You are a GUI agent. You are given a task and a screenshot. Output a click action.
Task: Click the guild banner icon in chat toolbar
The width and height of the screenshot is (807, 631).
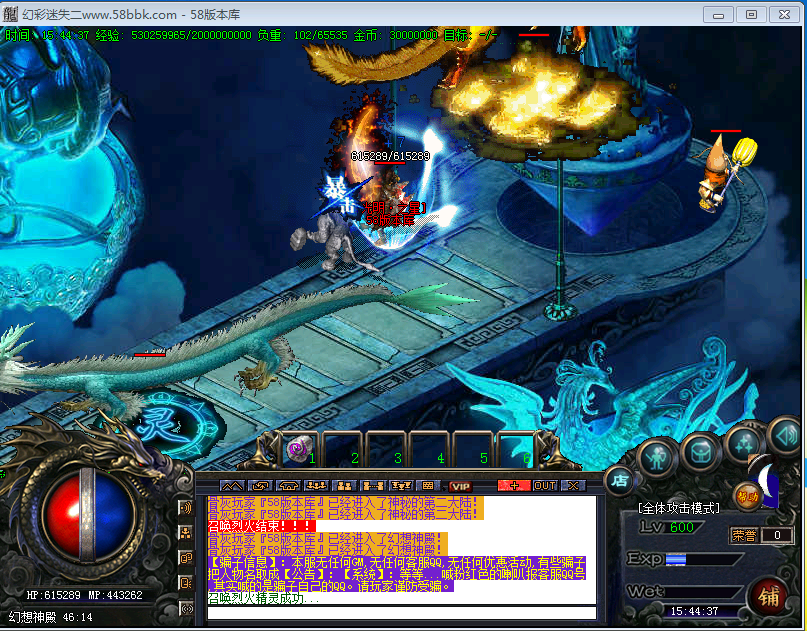(x=288, y=486)
